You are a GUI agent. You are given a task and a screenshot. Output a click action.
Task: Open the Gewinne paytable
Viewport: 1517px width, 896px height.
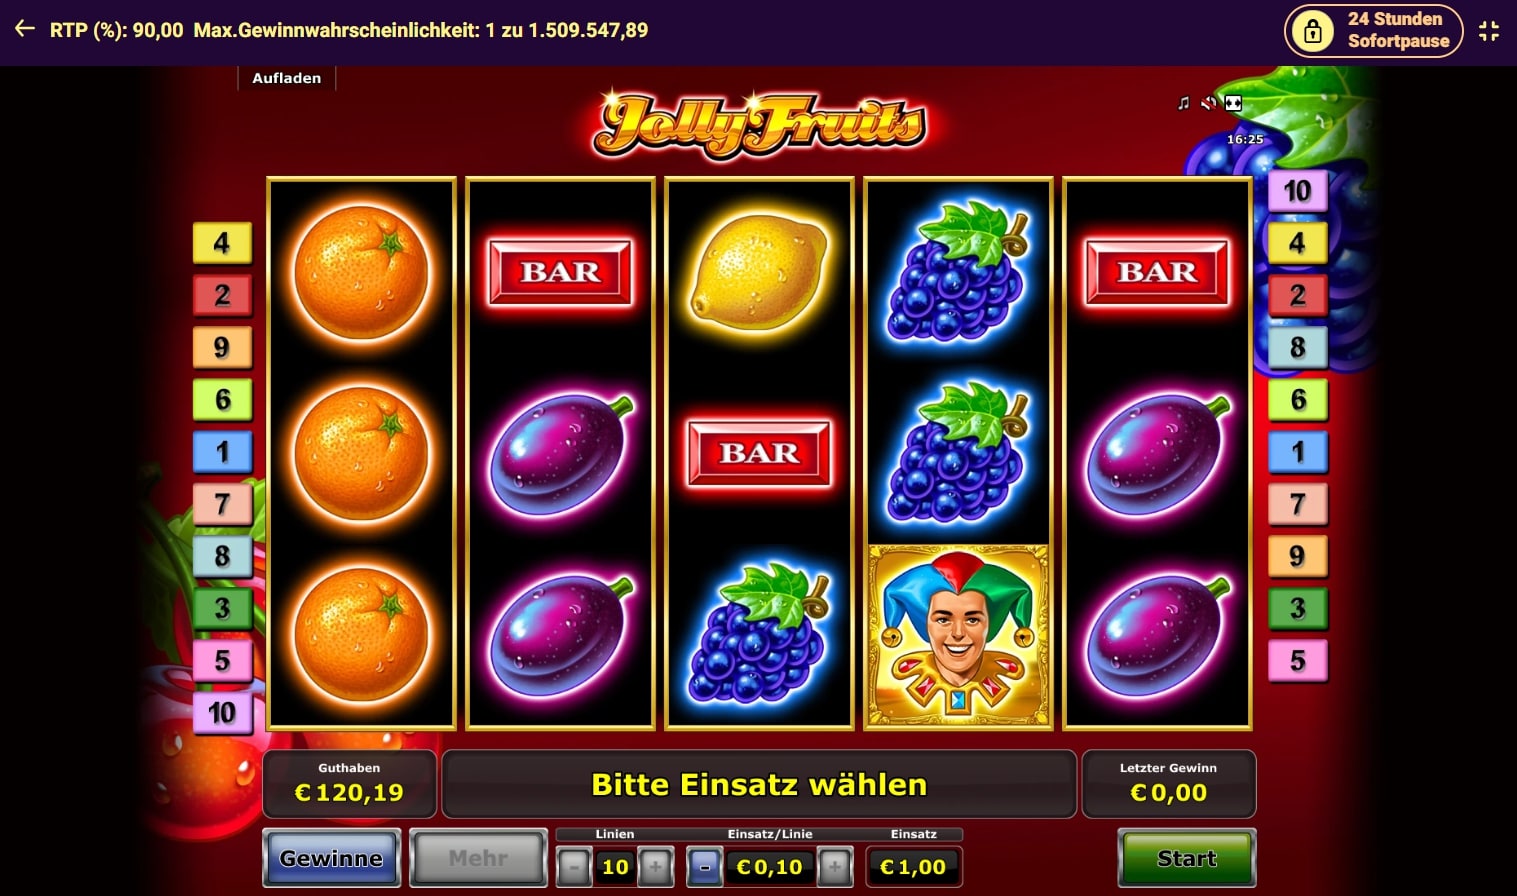[x=331, y=858]
